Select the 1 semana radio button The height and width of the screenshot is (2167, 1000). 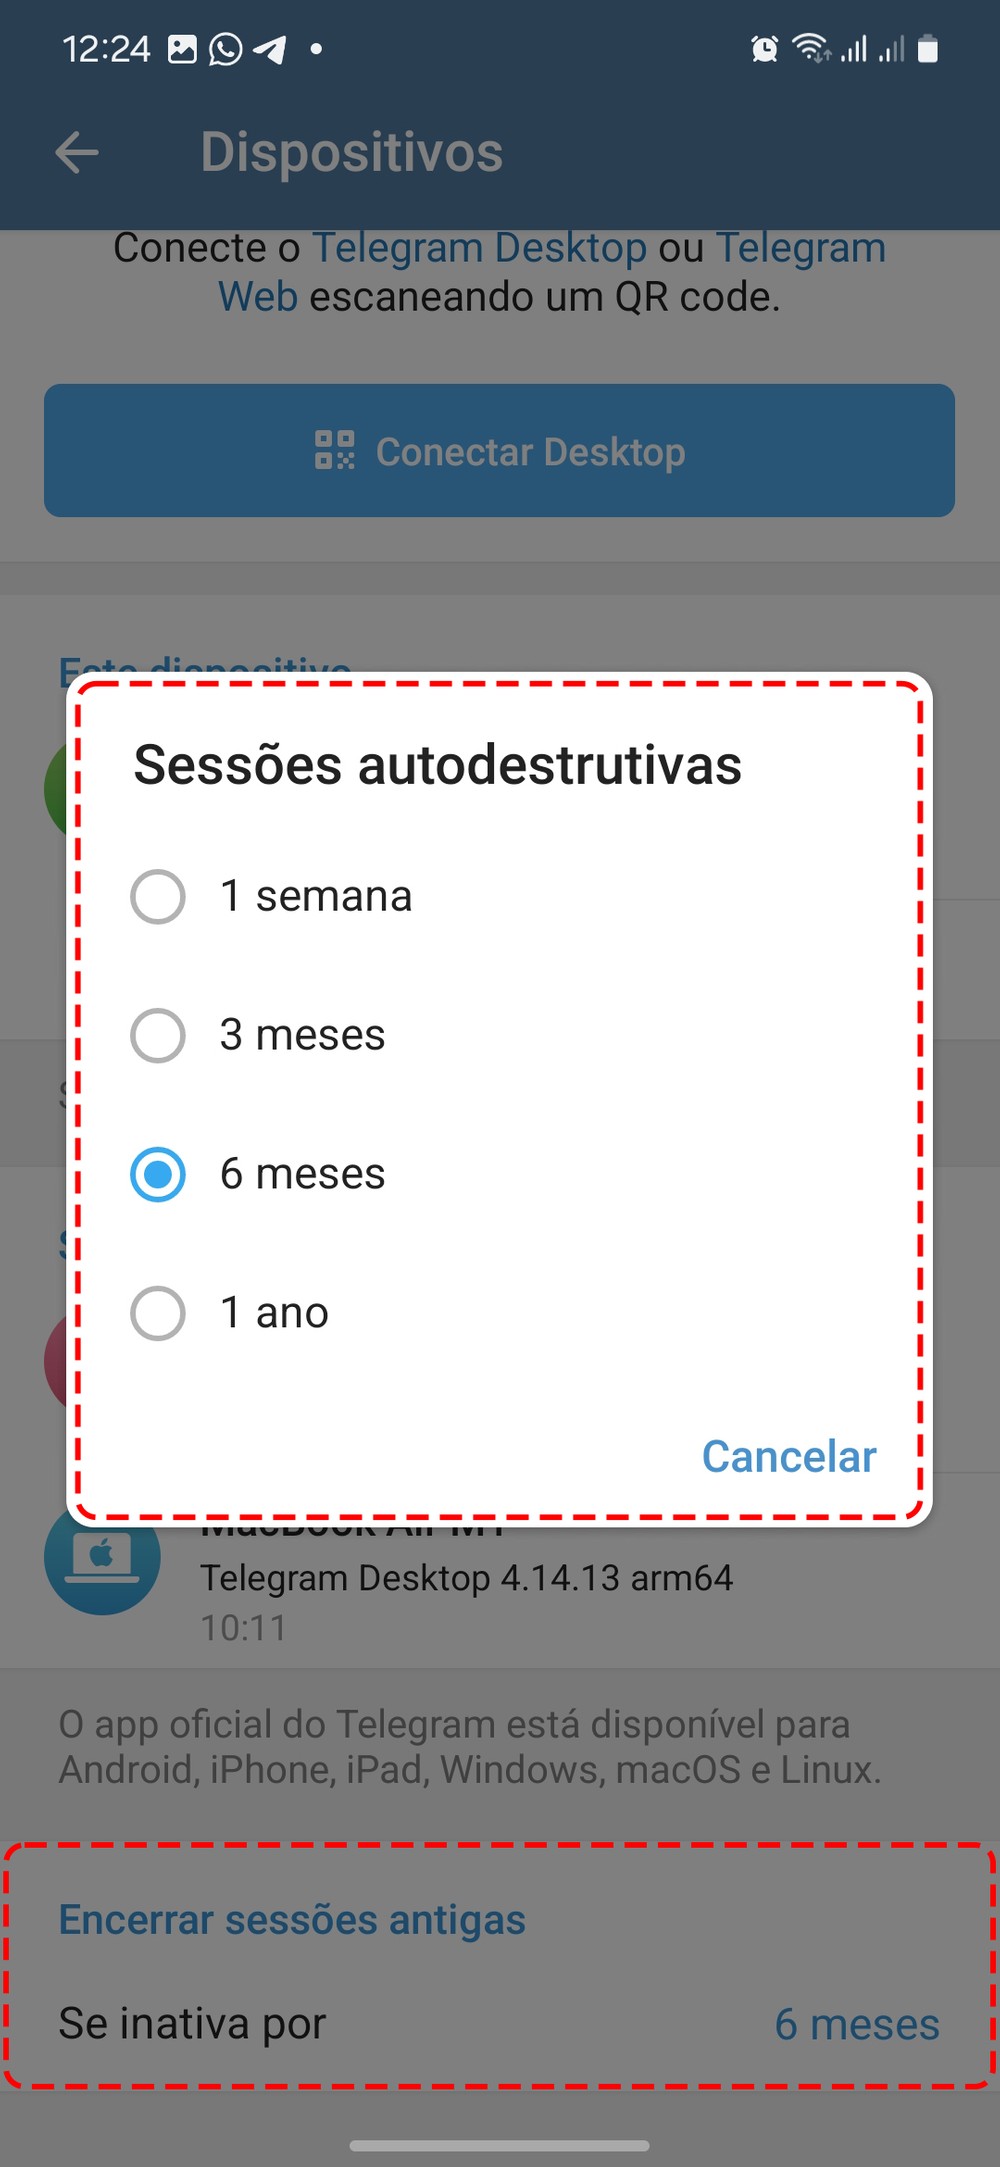click(x=158, y=896)
